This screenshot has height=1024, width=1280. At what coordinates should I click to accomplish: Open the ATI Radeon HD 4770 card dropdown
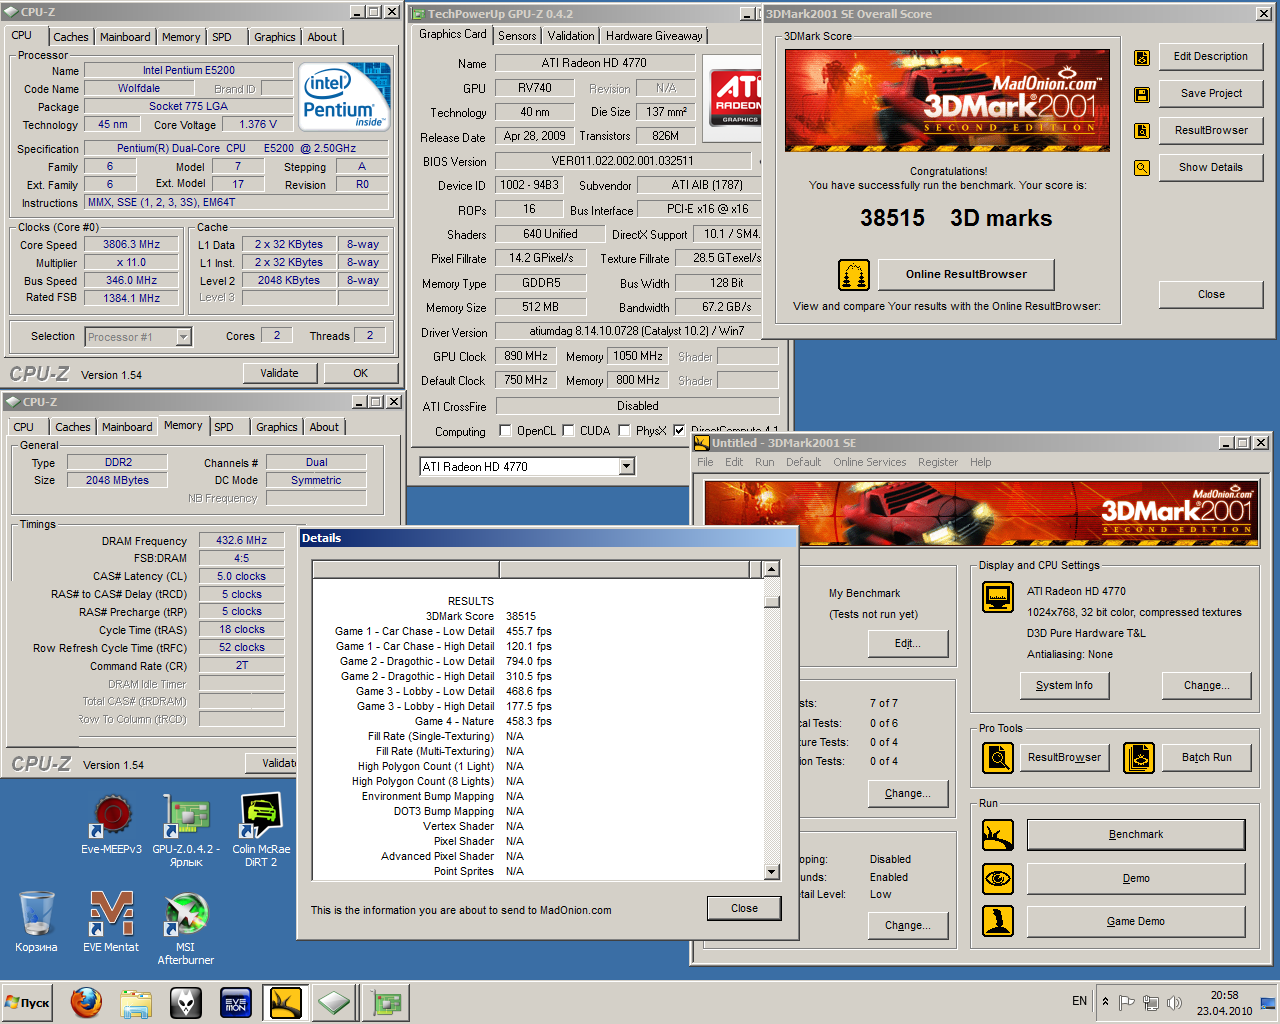pos(626,466)
